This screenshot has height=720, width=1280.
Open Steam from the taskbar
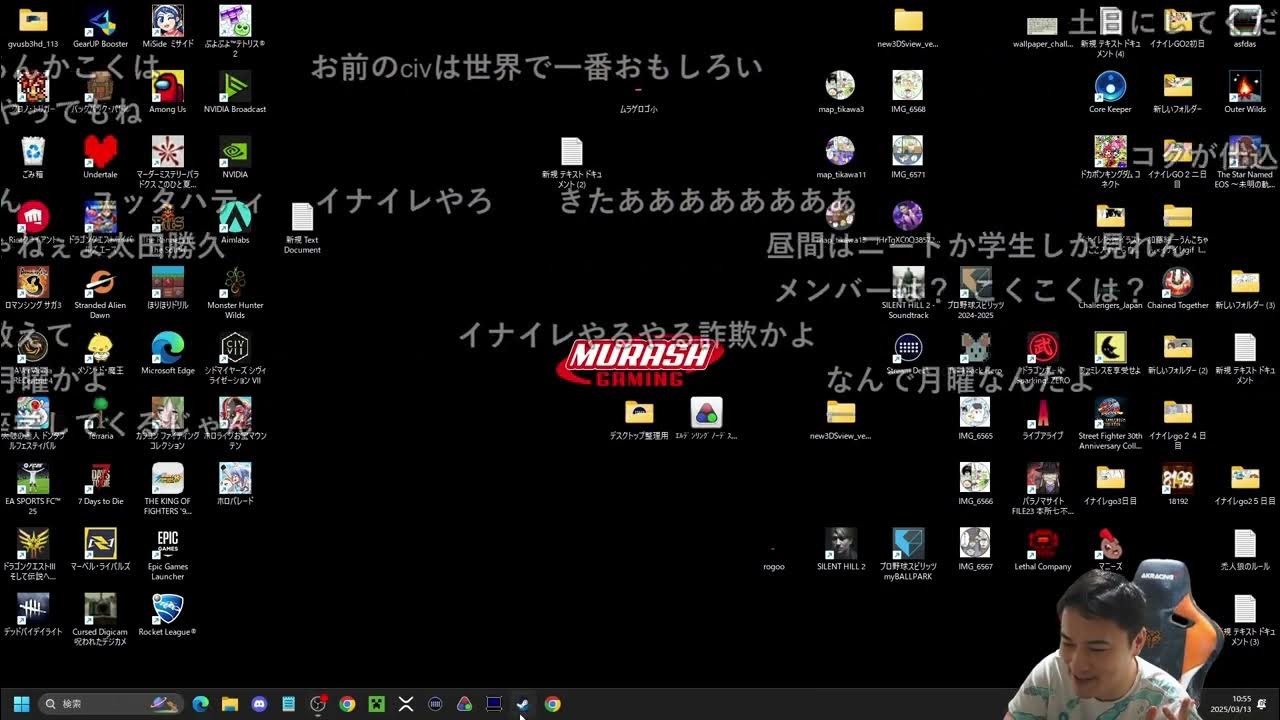(523, 704)
